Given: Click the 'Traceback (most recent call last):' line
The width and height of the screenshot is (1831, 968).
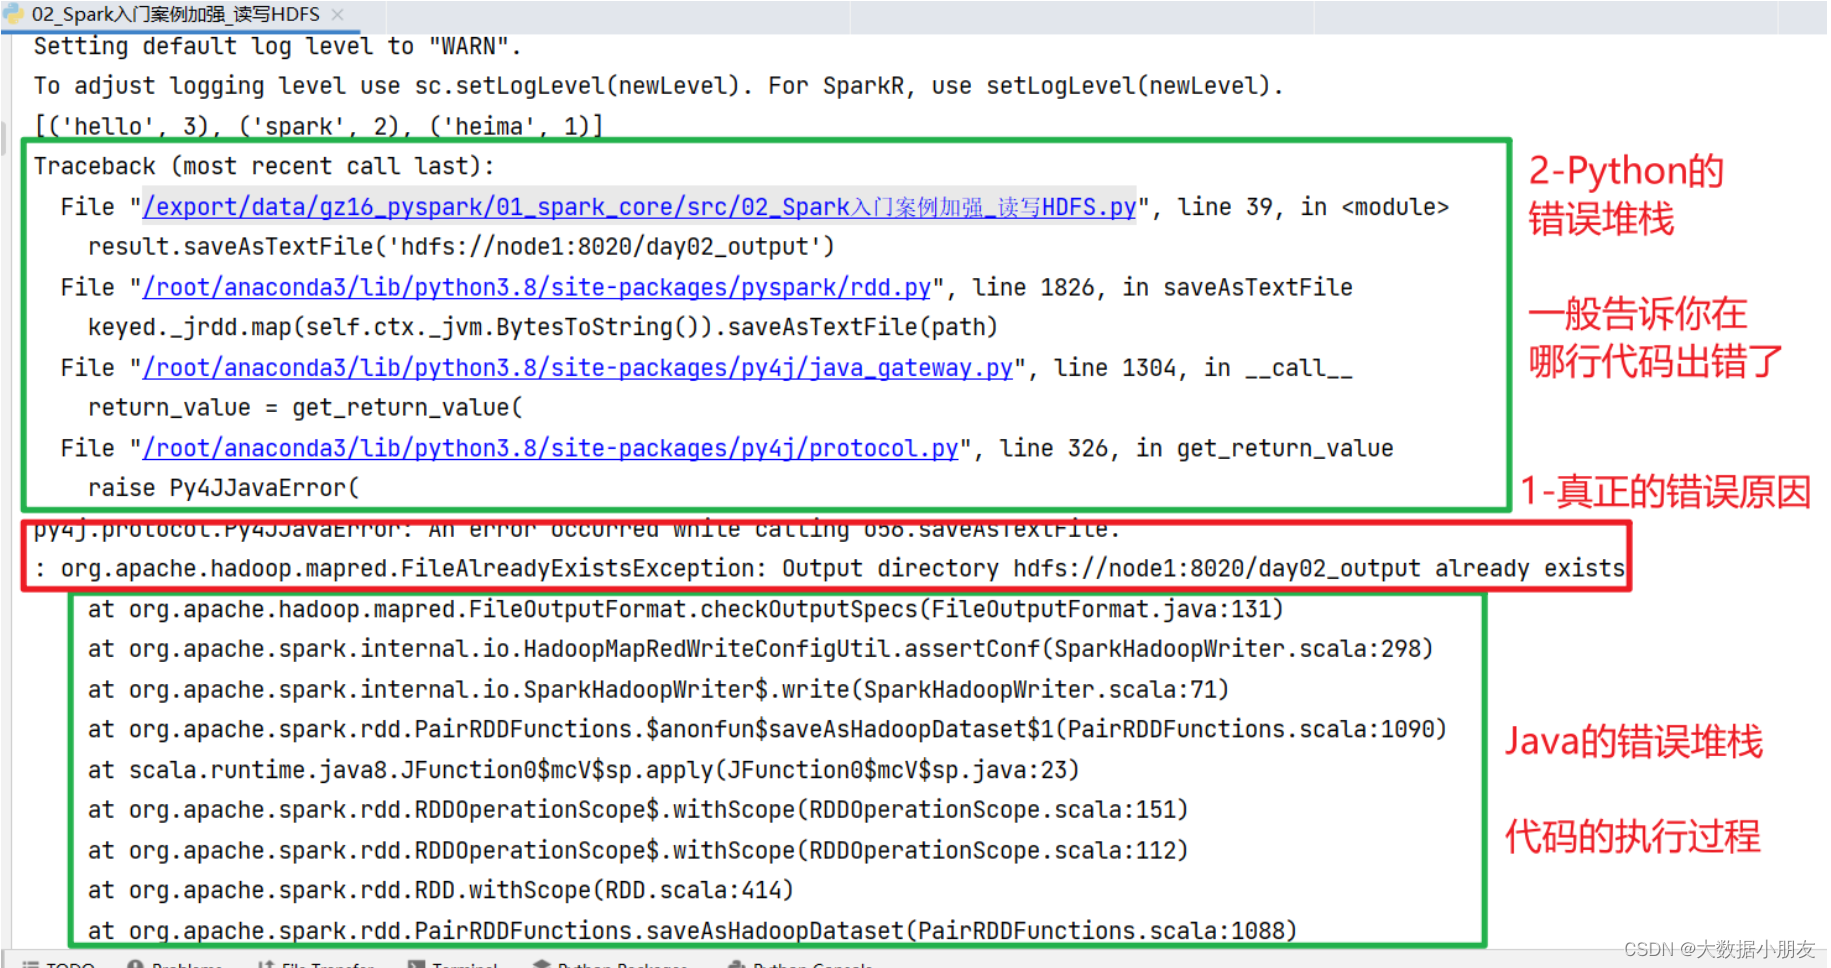Looking at the screenshot, I should (264, 166).
